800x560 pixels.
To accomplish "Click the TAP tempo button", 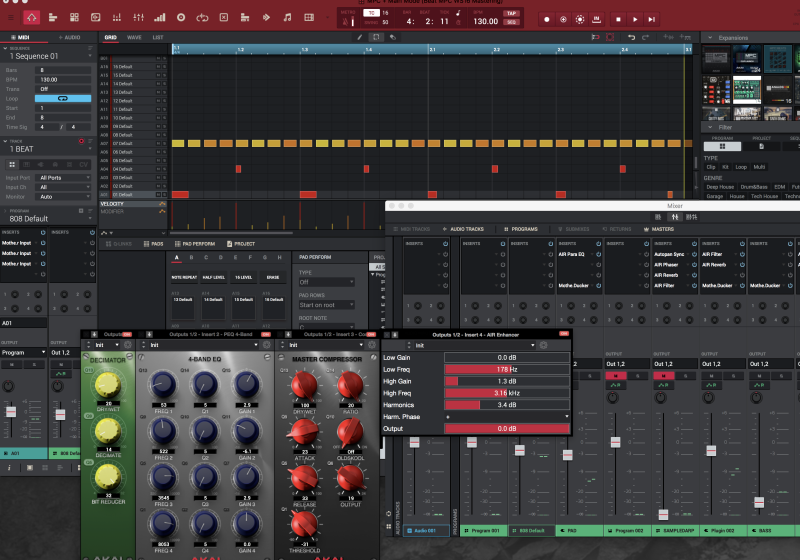I will coord(511,13).
